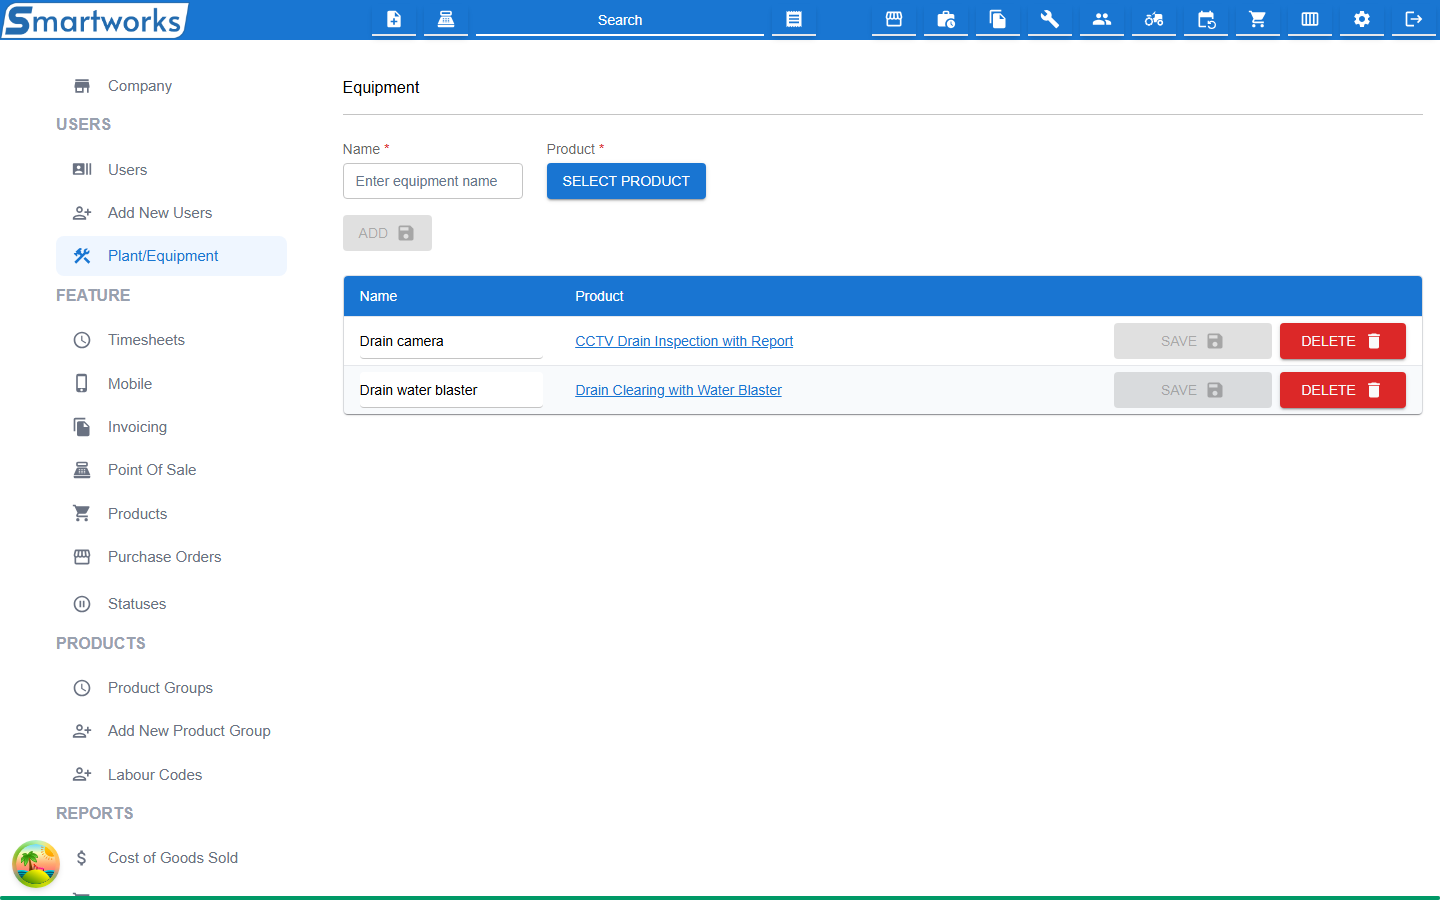The image size is (1440, 900).
Task: Click the Smartworks logo
Action: coord(95,20)
